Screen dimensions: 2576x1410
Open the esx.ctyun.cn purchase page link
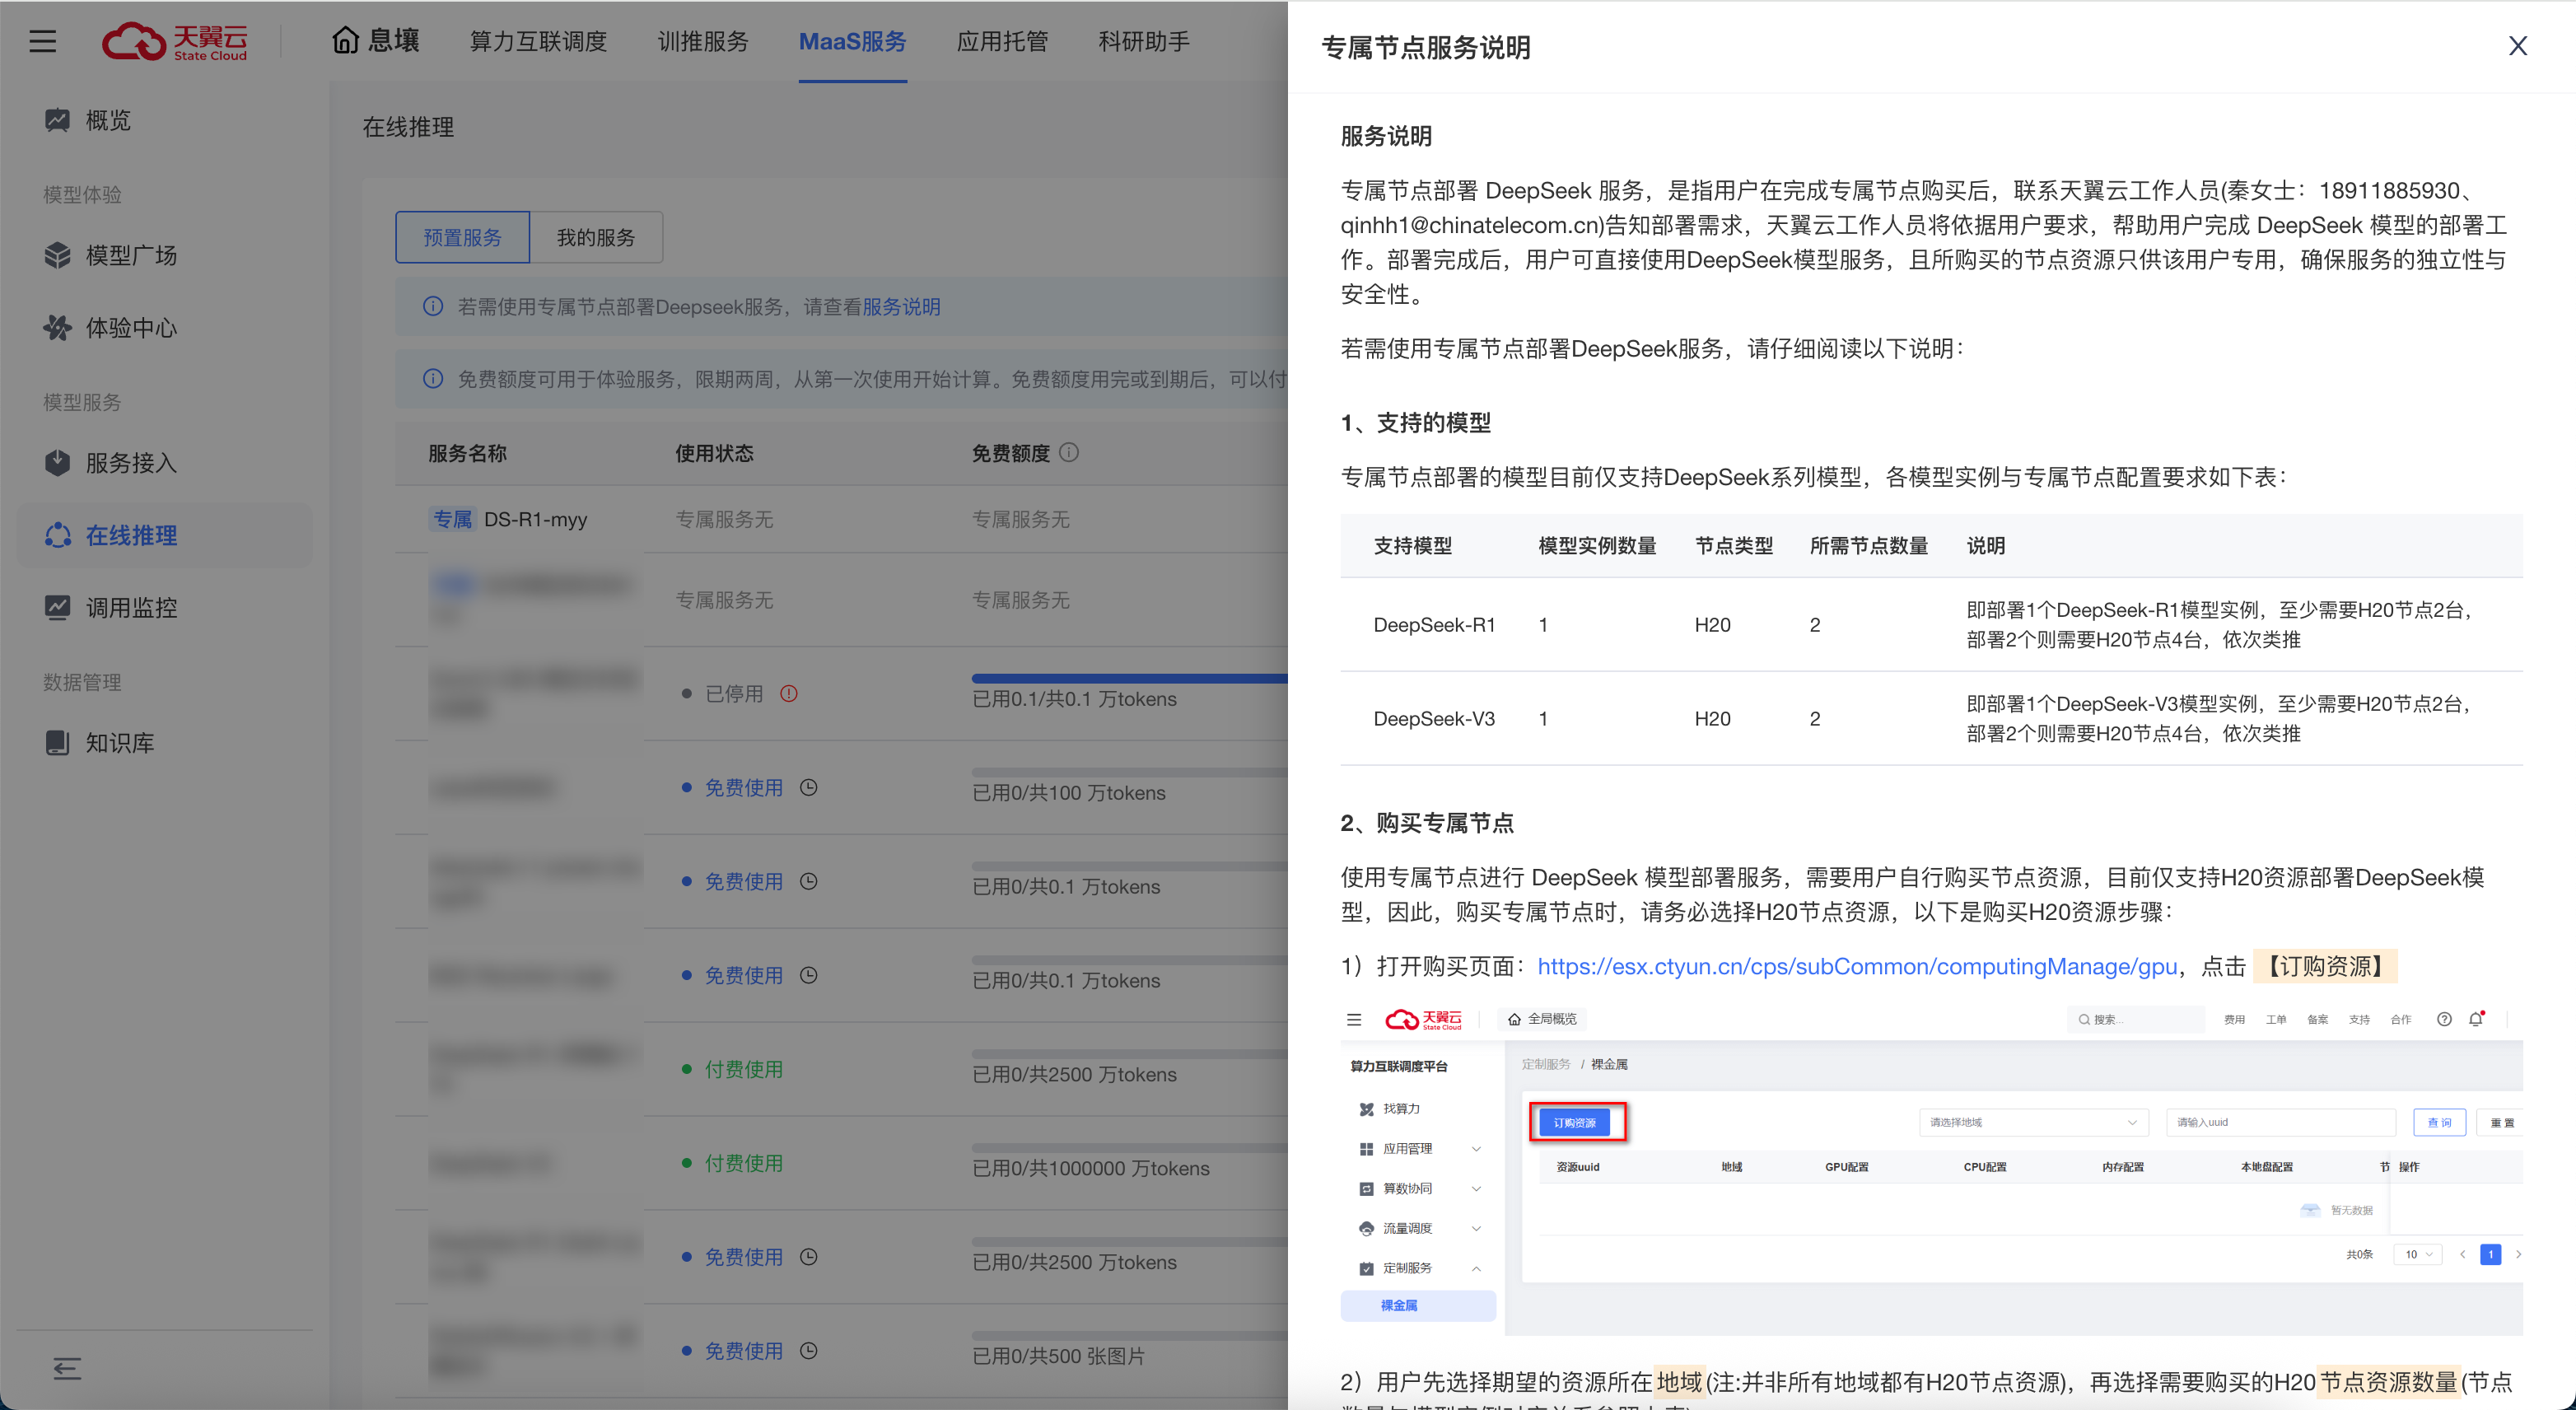(x=1857, y=966)
